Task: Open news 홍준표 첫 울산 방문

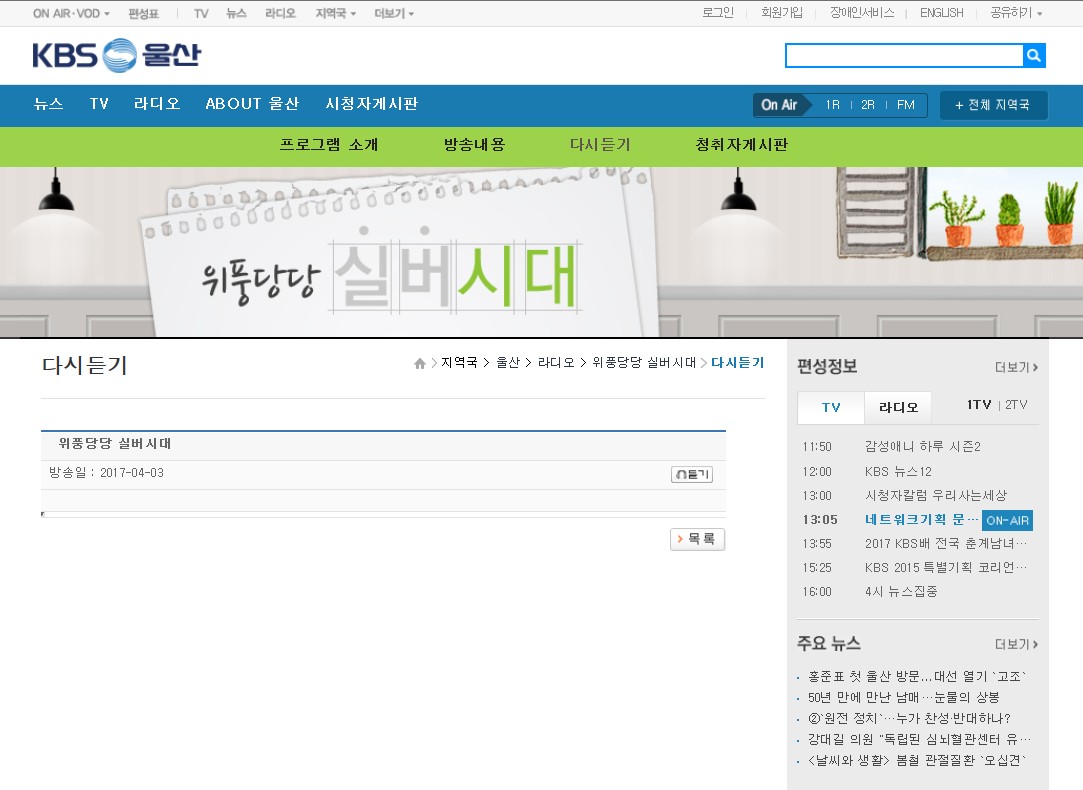Action: [917, 677]
